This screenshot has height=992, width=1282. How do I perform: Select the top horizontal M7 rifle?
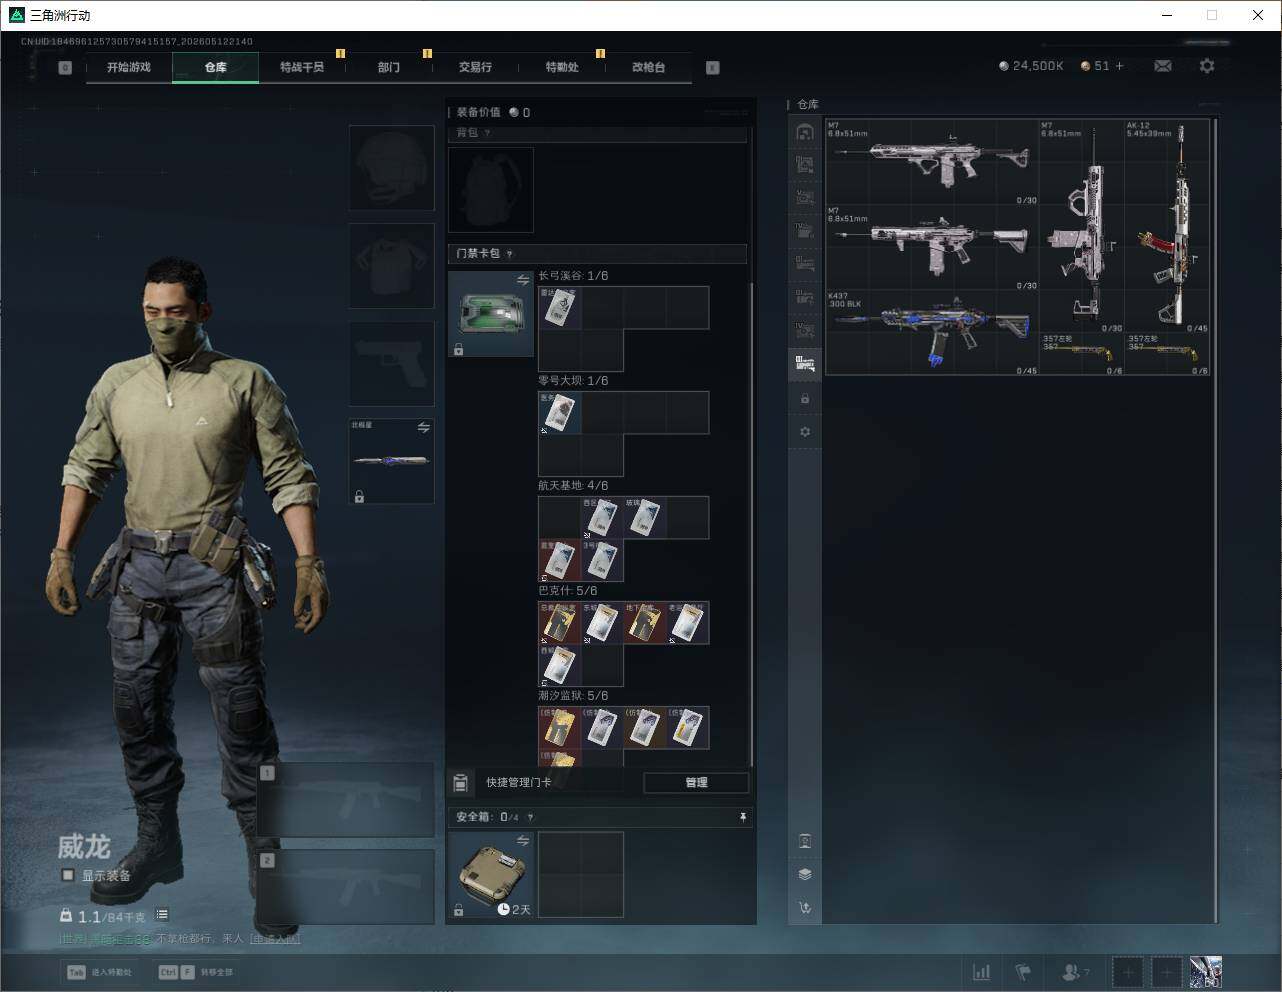932,162
